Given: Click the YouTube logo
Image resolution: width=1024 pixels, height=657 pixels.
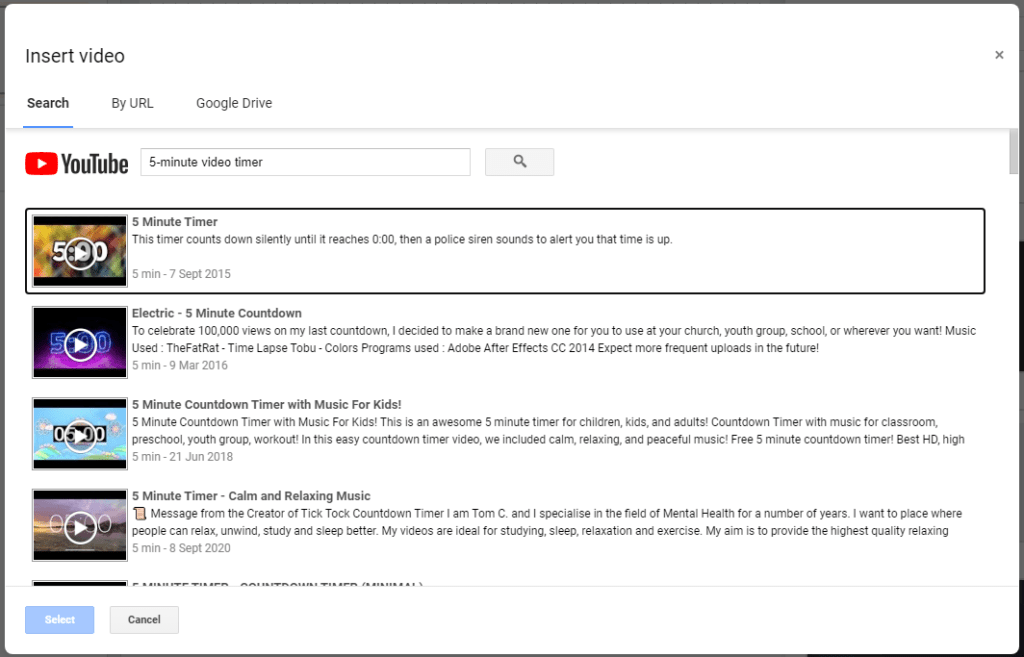Looking at the screenshot, I should point(77,163).
